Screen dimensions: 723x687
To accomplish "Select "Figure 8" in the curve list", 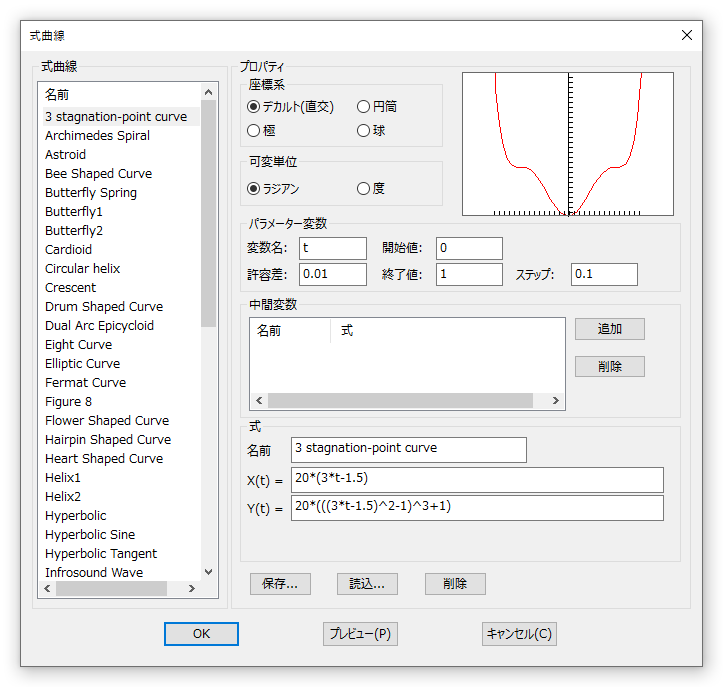I will [x=68, y=402].
